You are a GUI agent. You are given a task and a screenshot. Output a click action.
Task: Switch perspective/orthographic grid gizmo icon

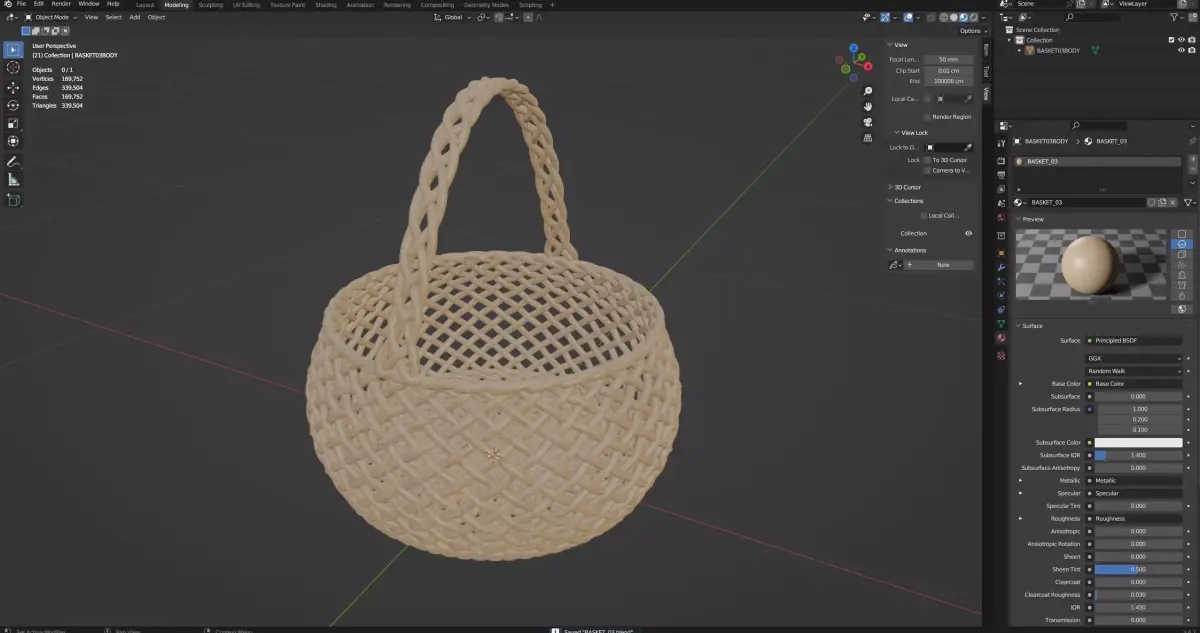pos(868,136)
